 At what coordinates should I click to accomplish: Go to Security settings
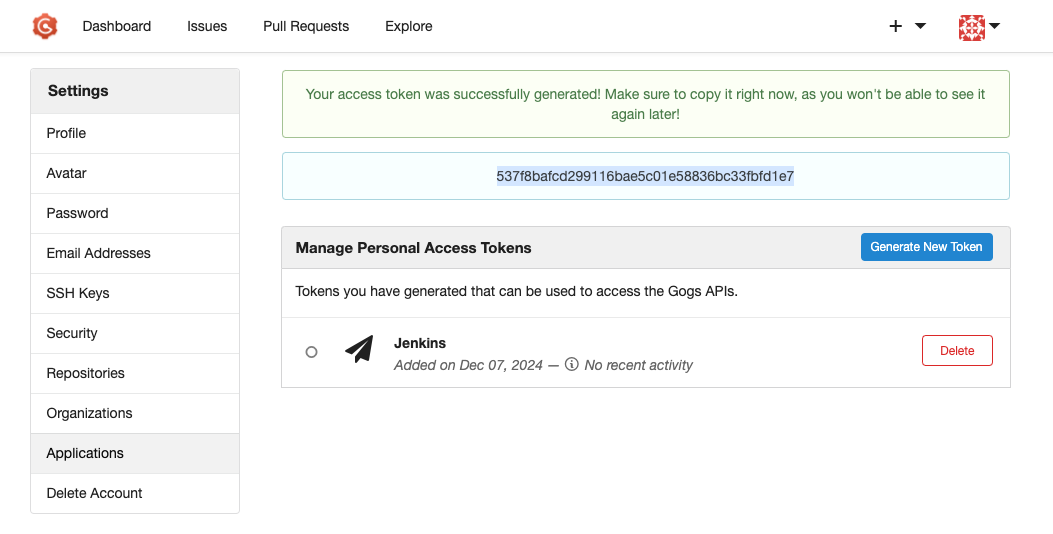coord(72,333)
